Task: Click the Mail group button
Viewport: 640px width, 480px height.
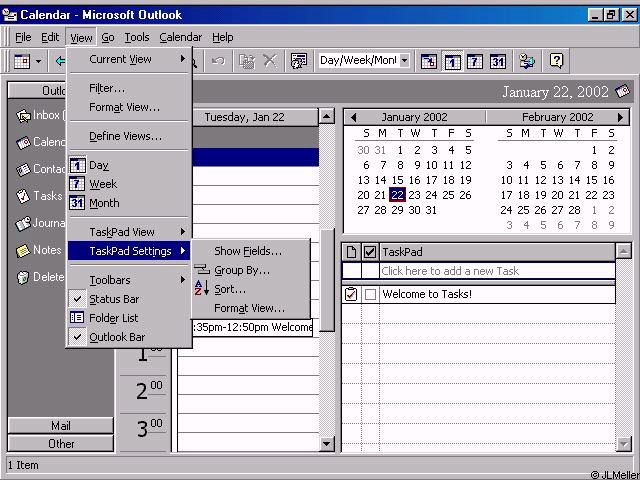Action: click(61, 426)
